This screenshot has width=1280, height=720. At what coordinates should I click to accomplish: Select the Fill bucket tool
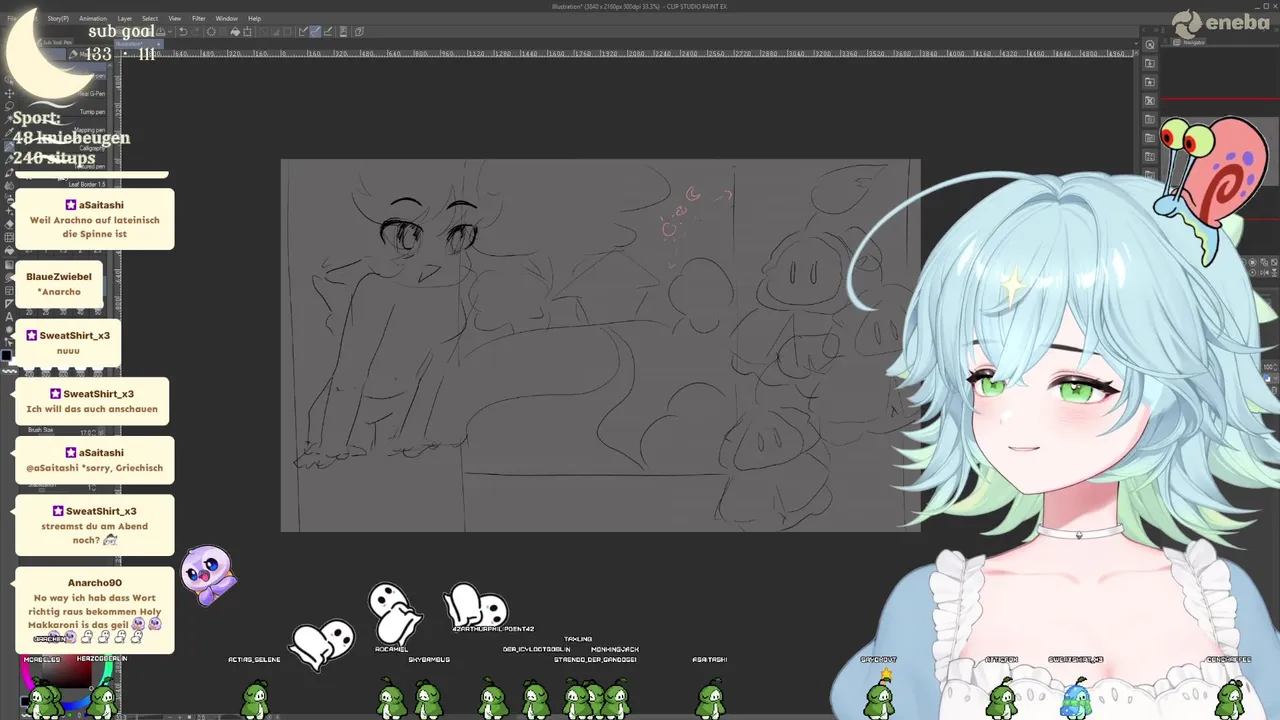click(x=9, y=250)
